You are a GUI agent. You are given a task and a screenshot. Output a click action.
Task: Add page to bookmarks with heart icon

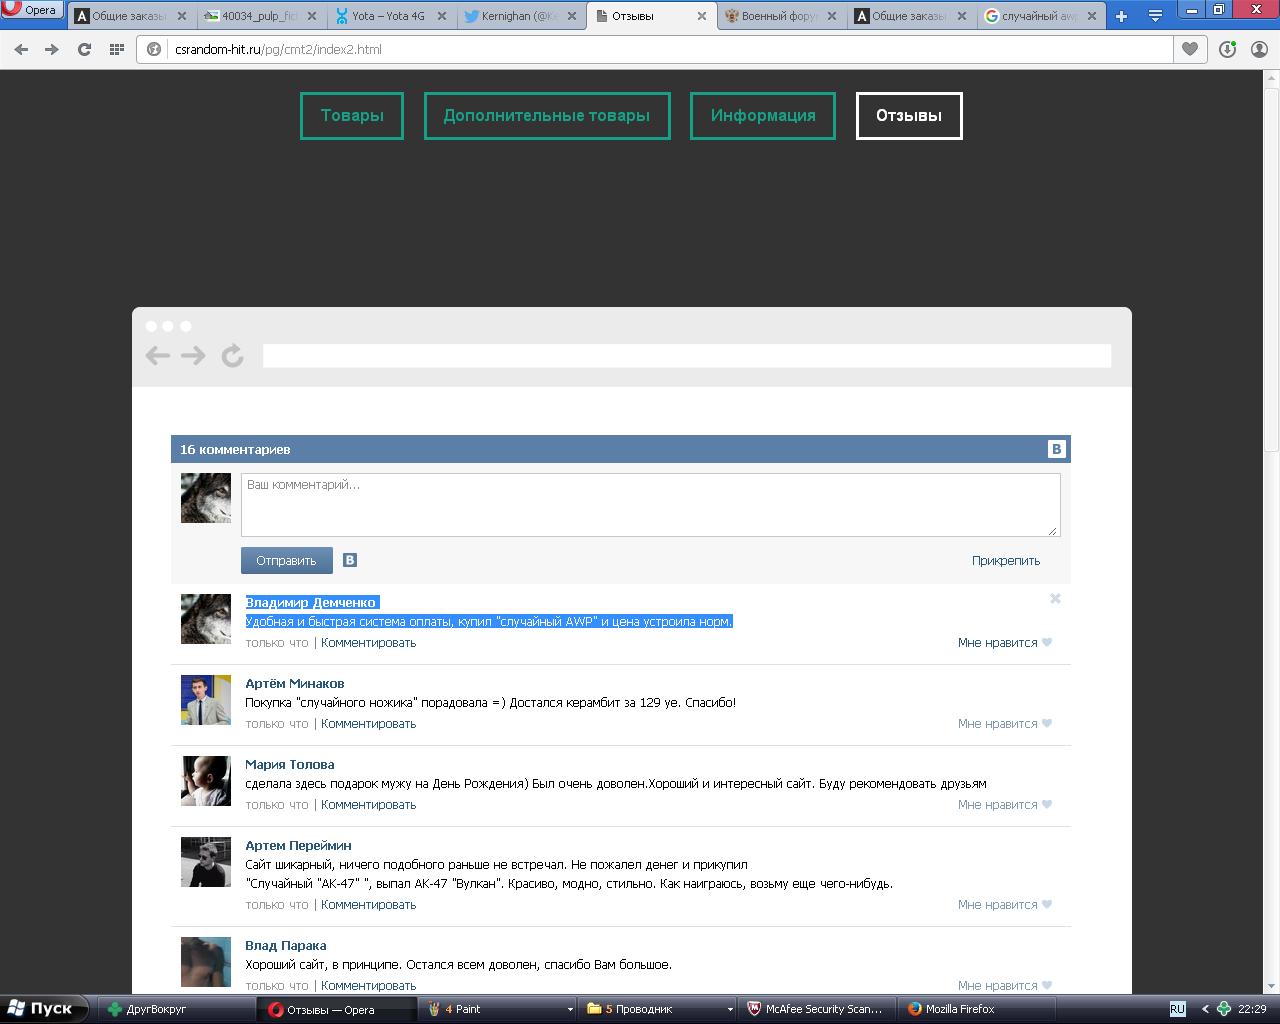1190,49
